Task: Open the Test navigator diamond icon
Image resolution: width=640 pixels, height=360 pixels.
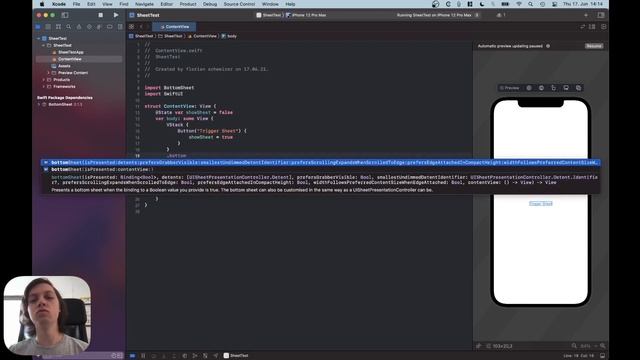Action: pos(89,27)
